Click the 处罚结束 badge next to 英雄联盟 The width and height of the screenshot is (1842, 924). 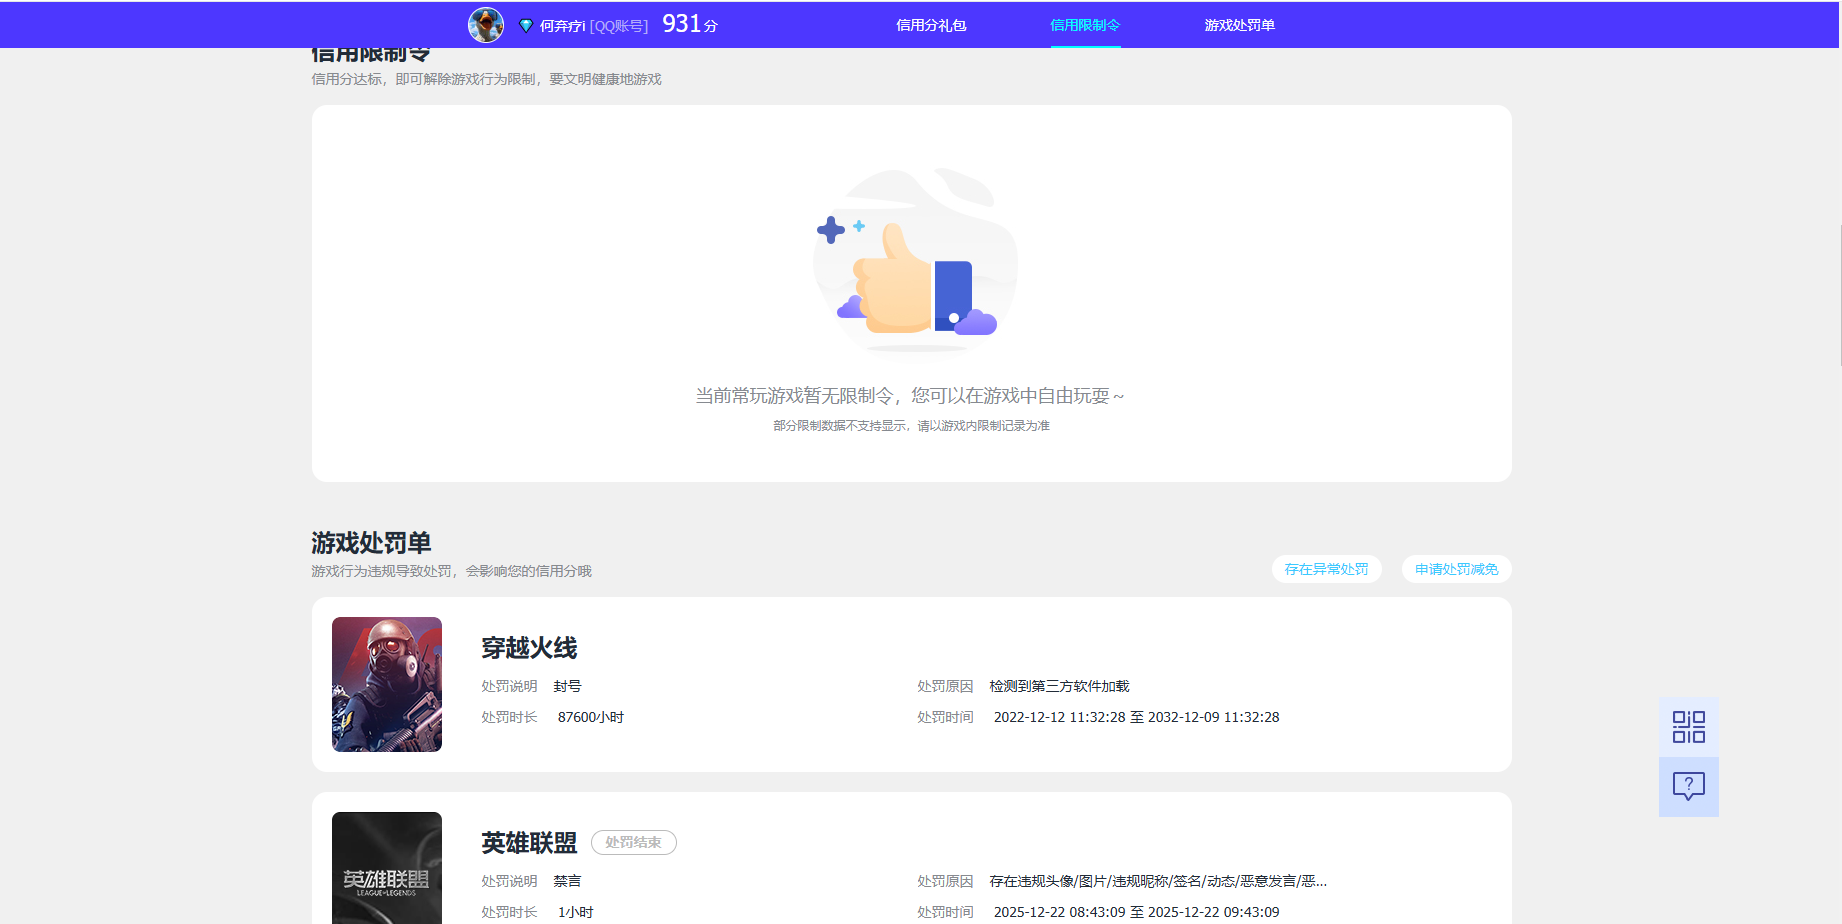(x=633, y=842)
